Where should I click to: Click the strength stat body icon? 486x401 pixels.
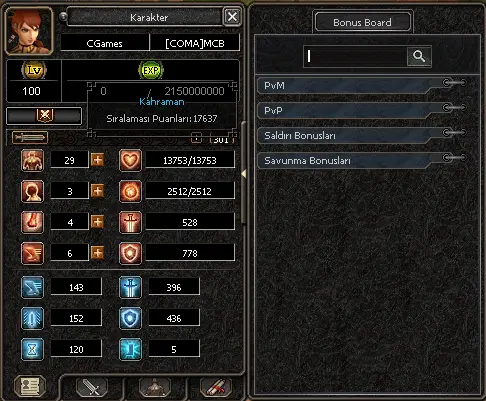pyautogui.click(x=32, y=160)
